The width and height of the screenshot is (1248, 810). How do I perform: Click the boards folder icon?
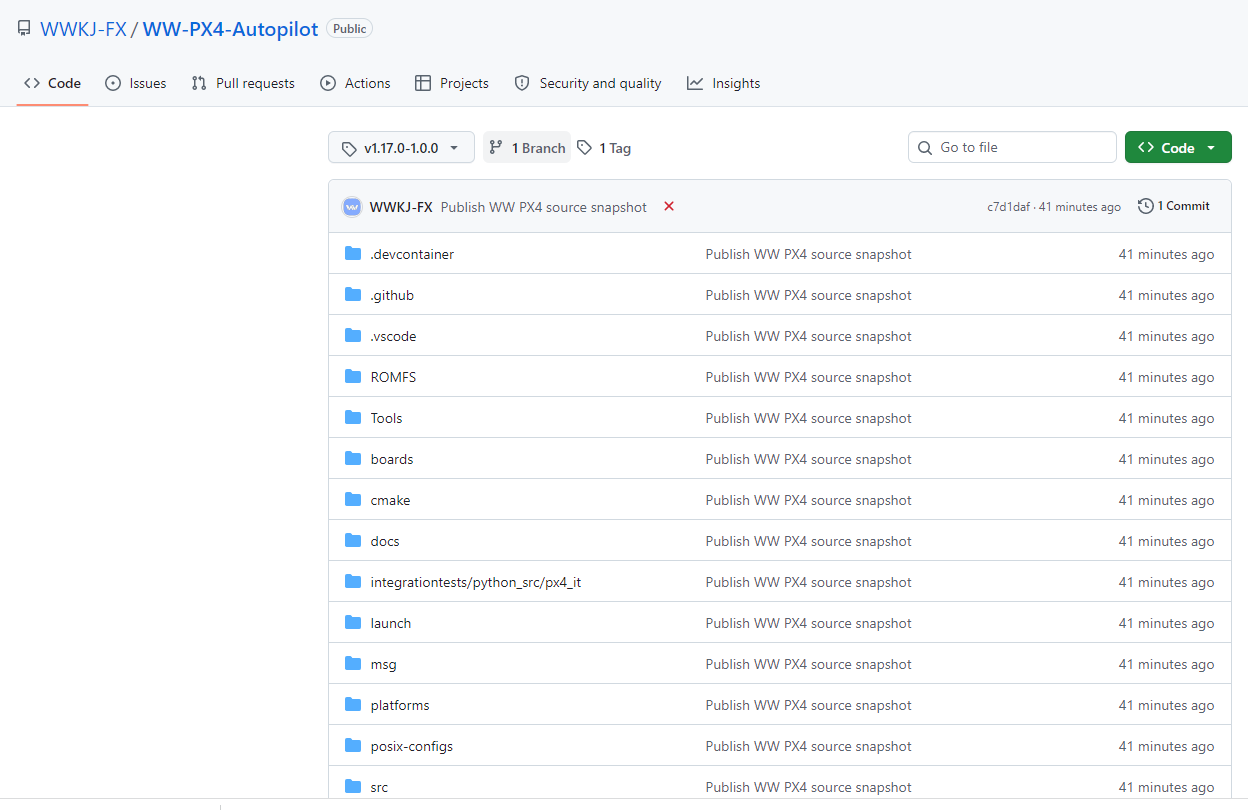click(x=353, y=459)
